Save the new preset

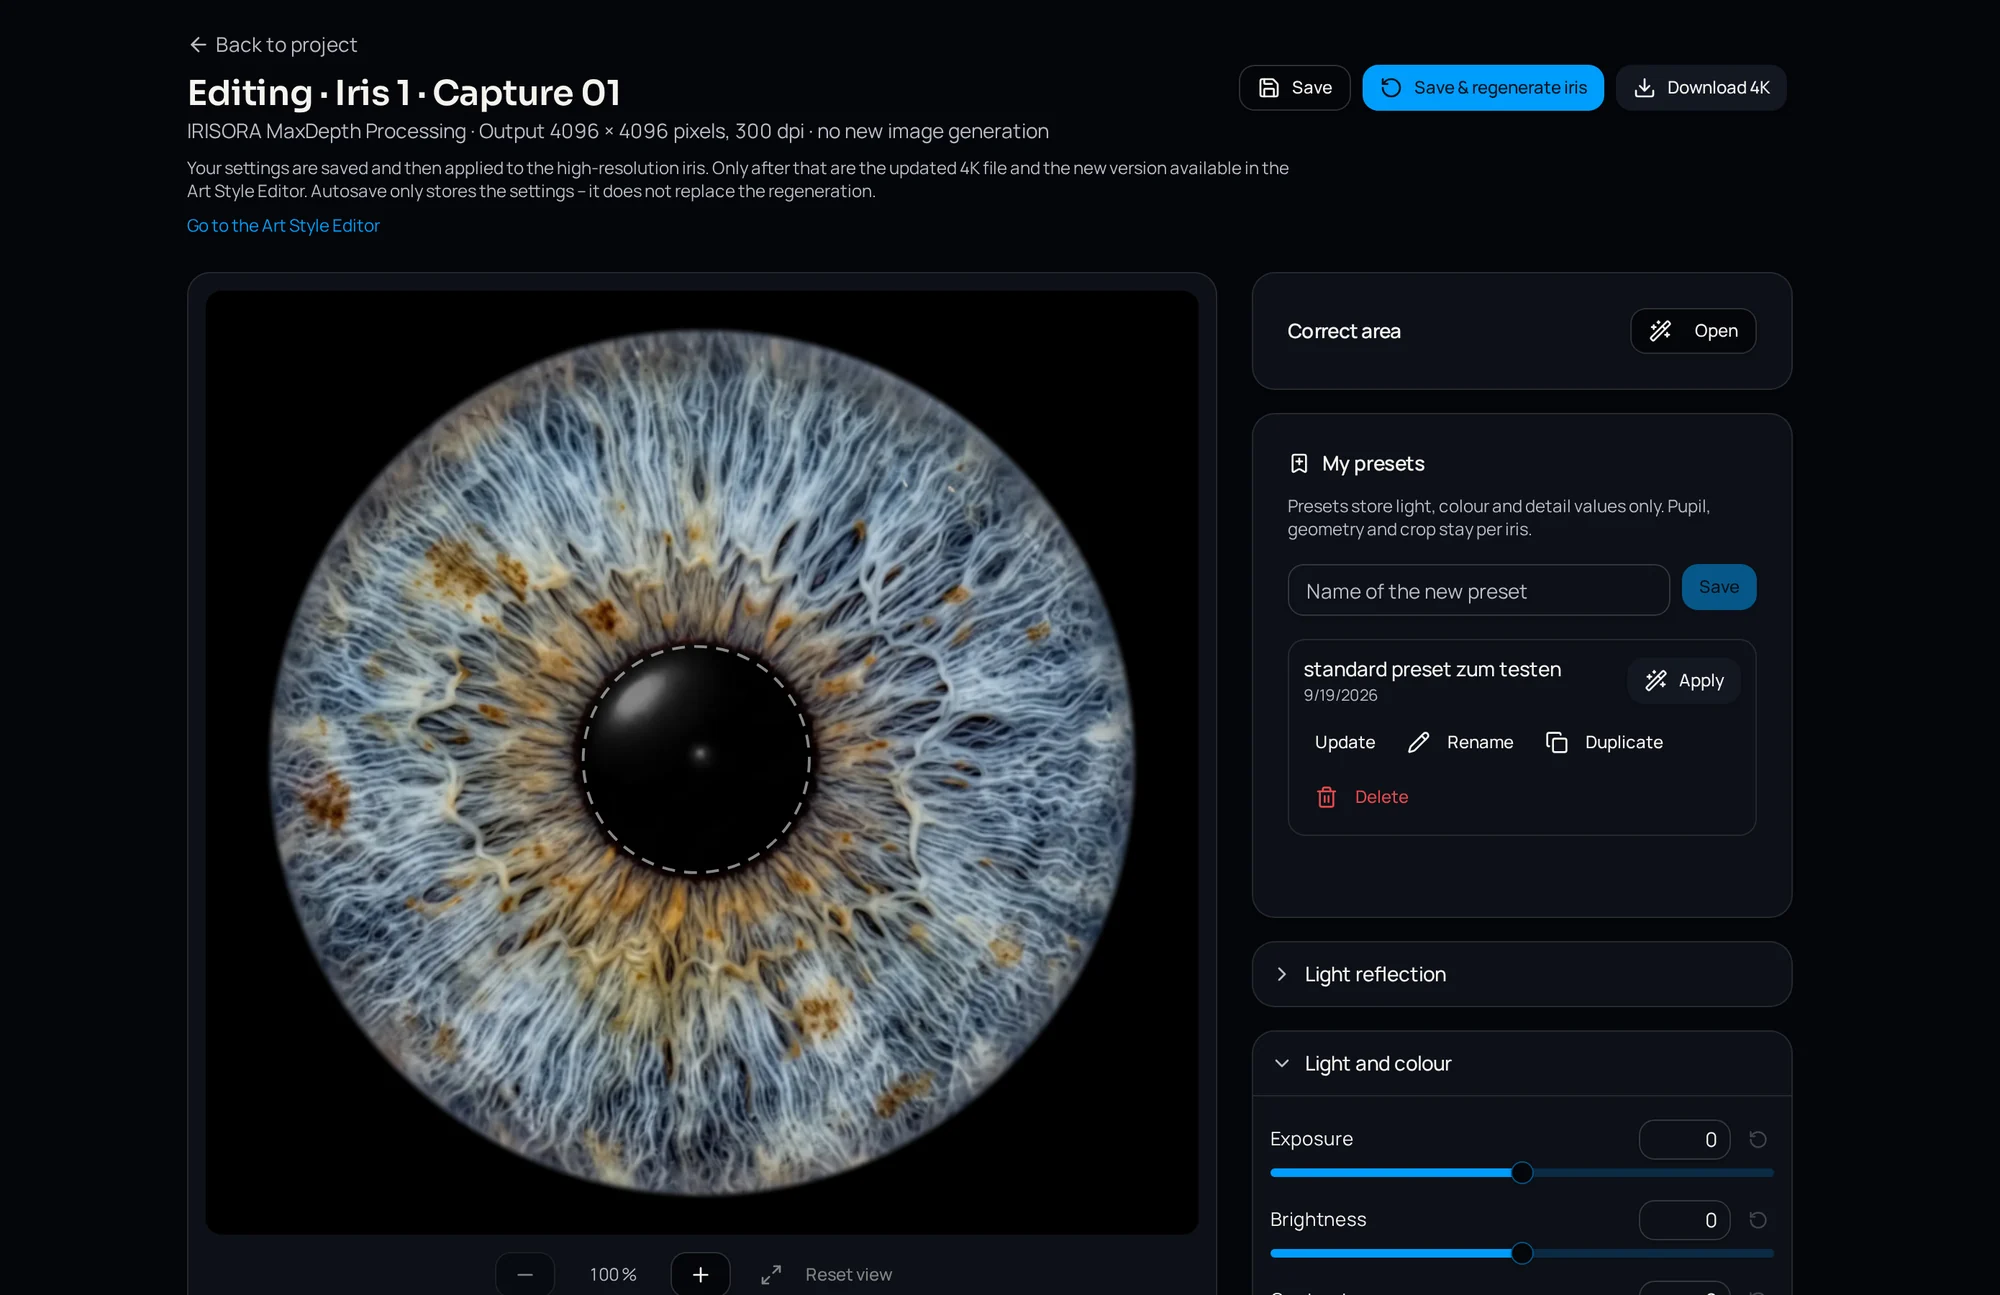click(1718, 588)
